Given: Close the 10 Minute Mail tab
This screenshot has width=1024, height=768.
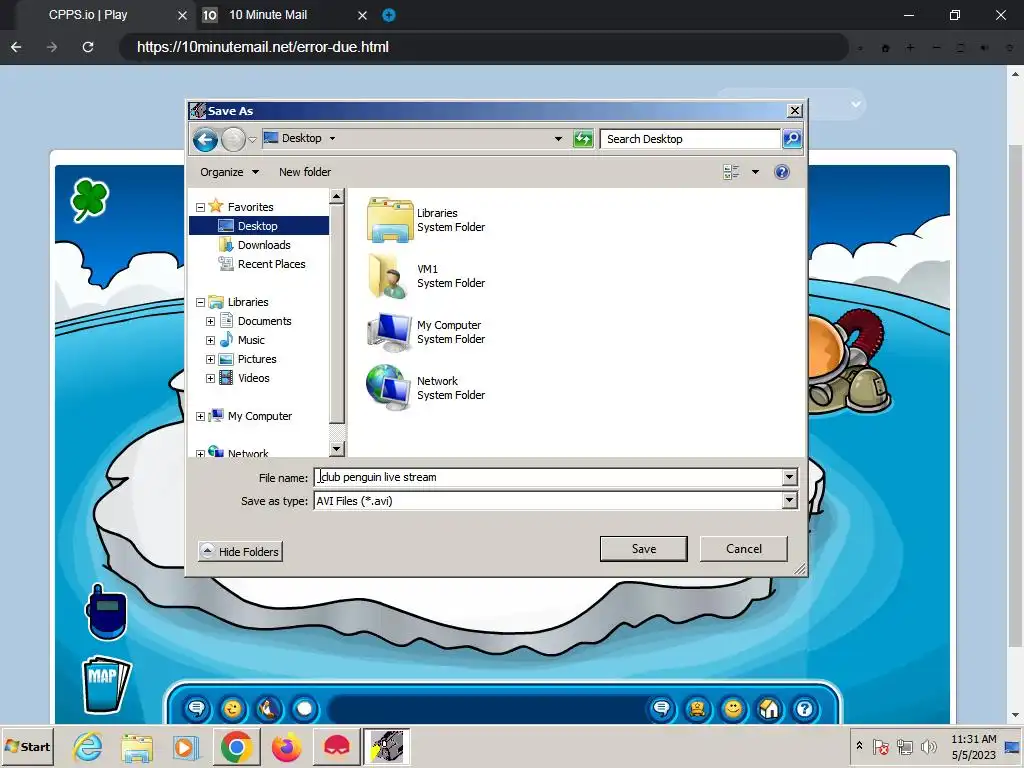Looking at the screenshot, I should [362, 15].
